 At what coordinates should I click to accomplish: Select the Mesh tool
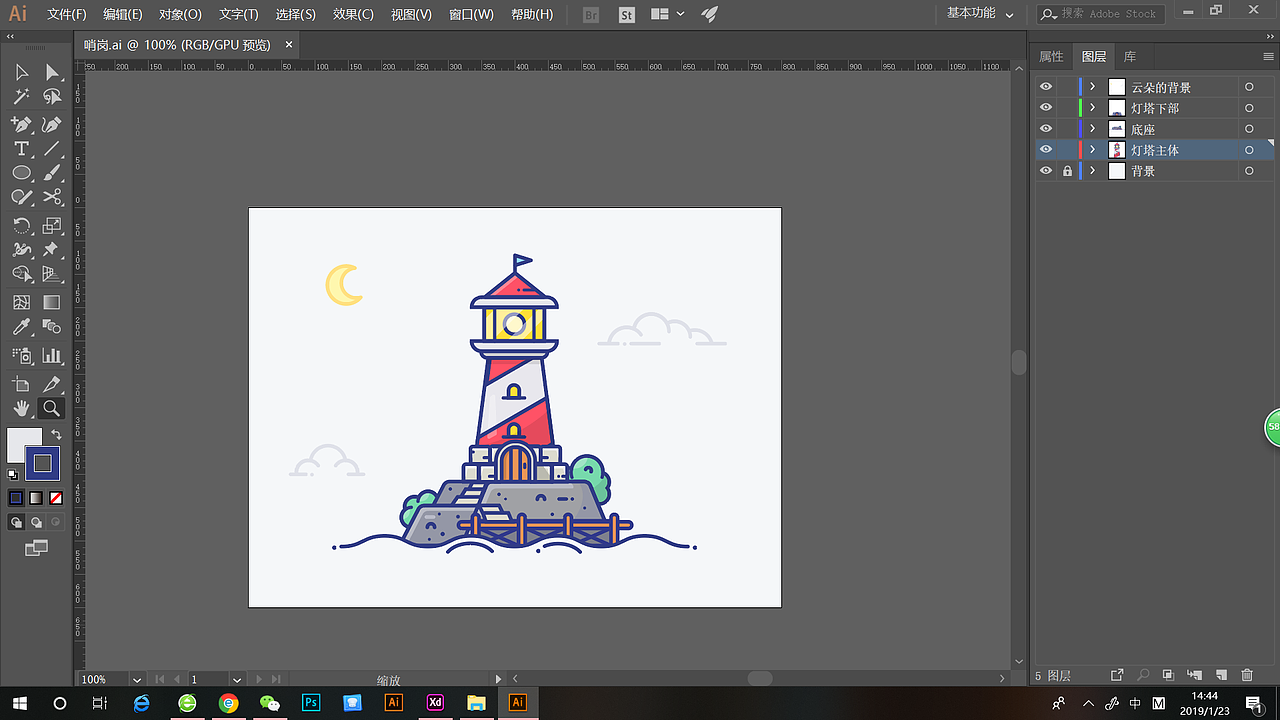point(21,303)
